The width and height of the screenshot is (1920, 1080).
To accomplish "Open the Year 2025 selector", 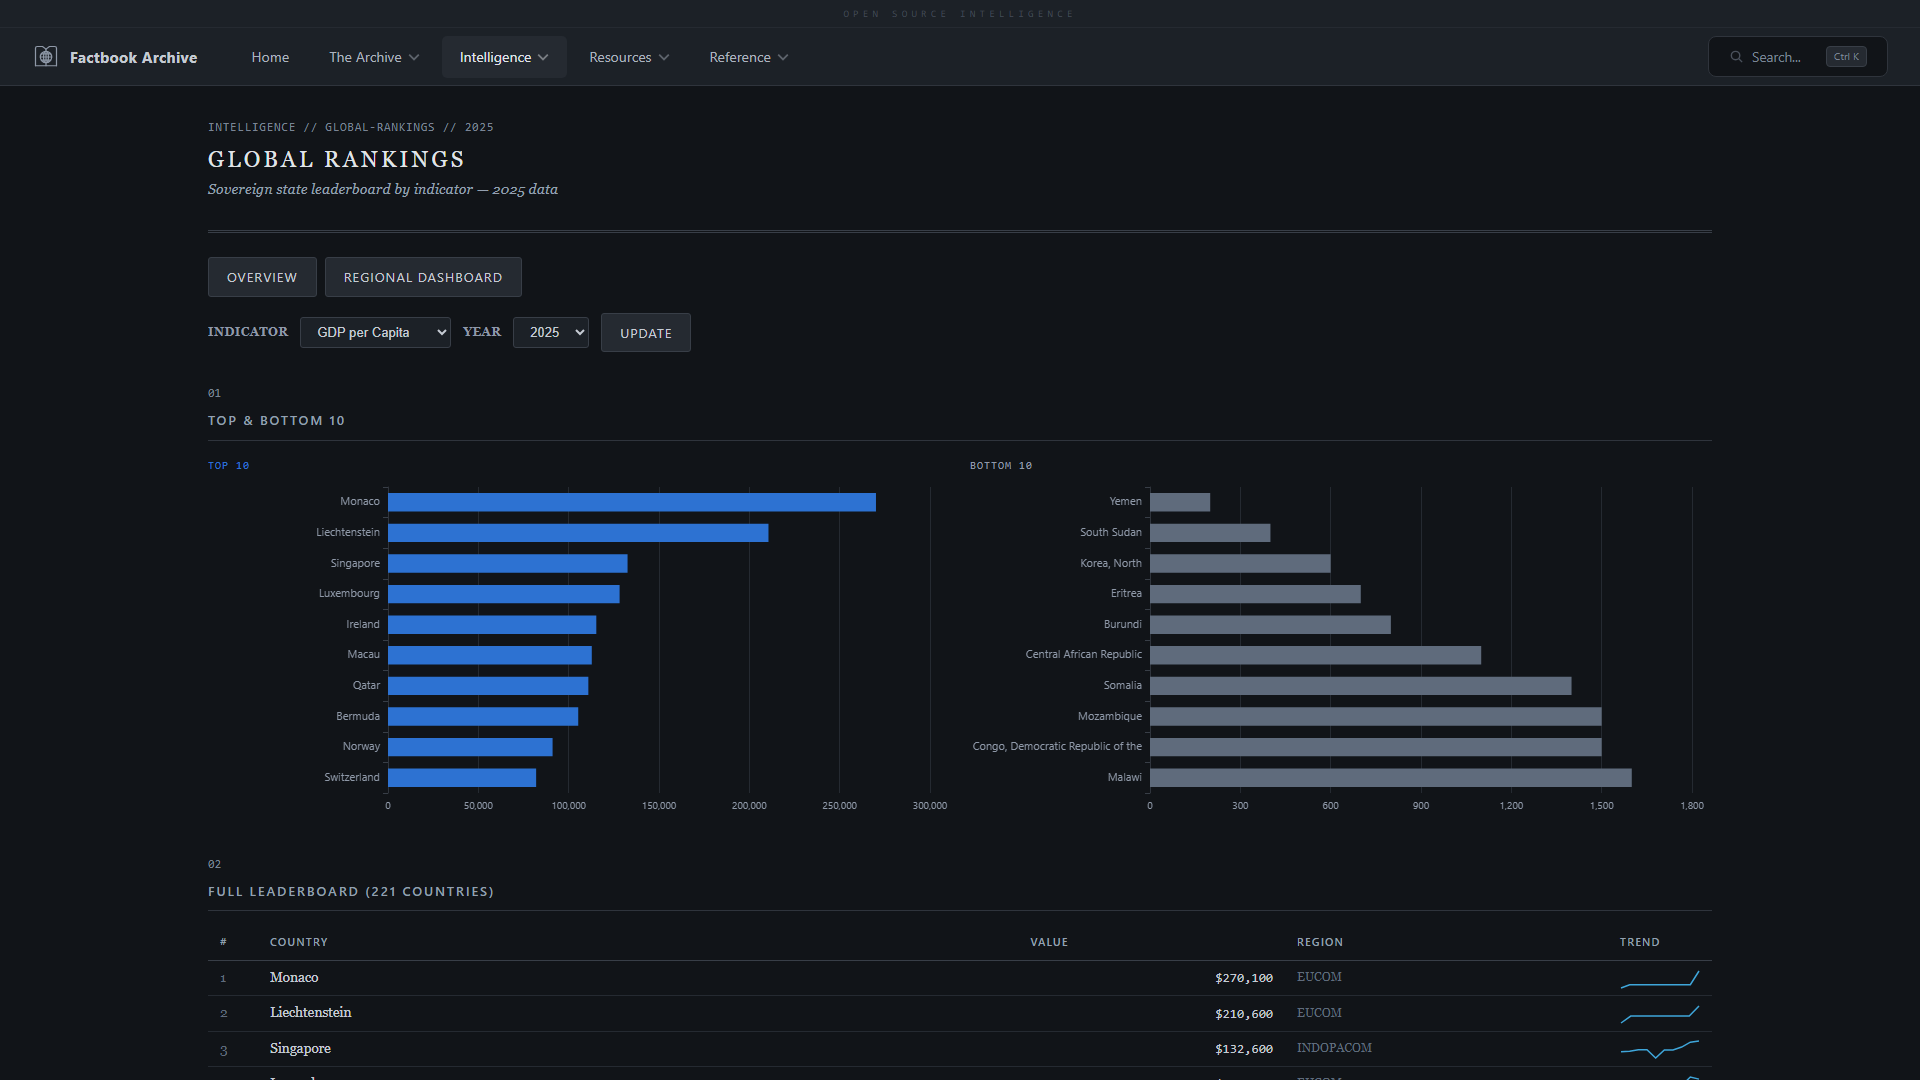I will point(550,332).
